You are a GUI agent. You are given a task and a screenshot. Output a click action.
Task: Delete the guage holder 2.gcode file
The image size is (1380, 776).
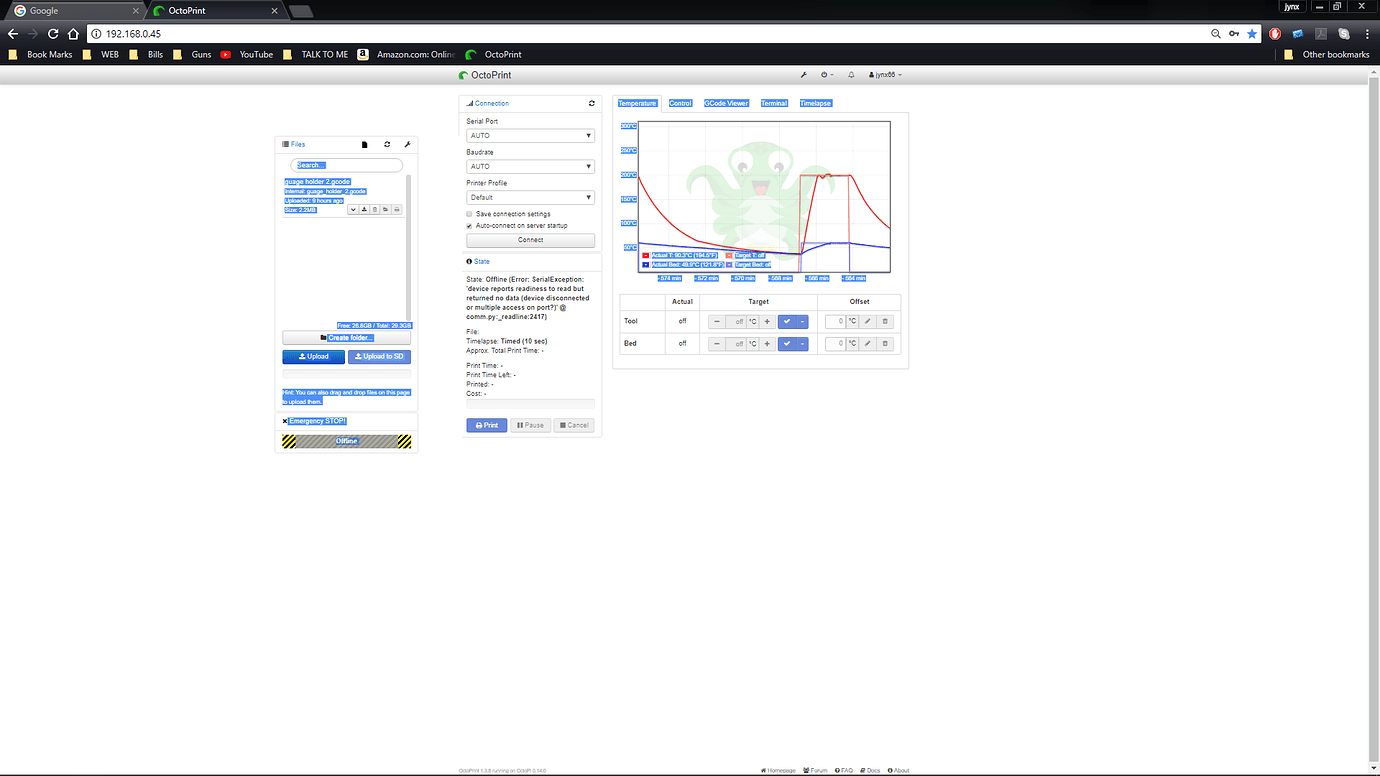click(x=375, y=209)
